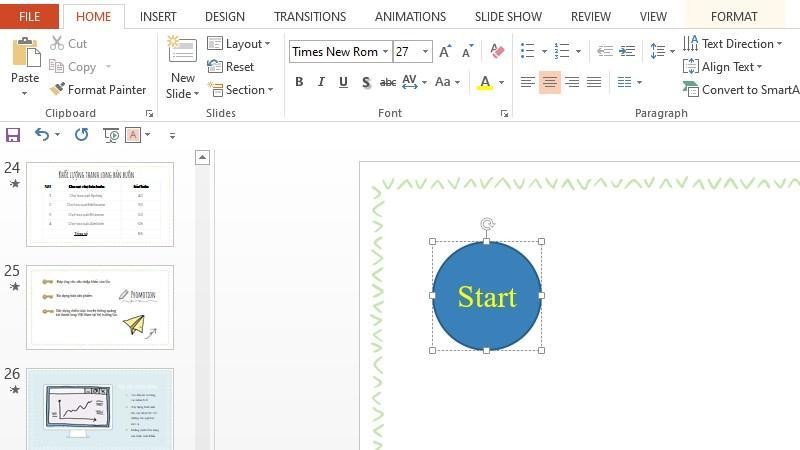Cut the selected shape
The image size is (800, 450).
click(x=68, y=43)
